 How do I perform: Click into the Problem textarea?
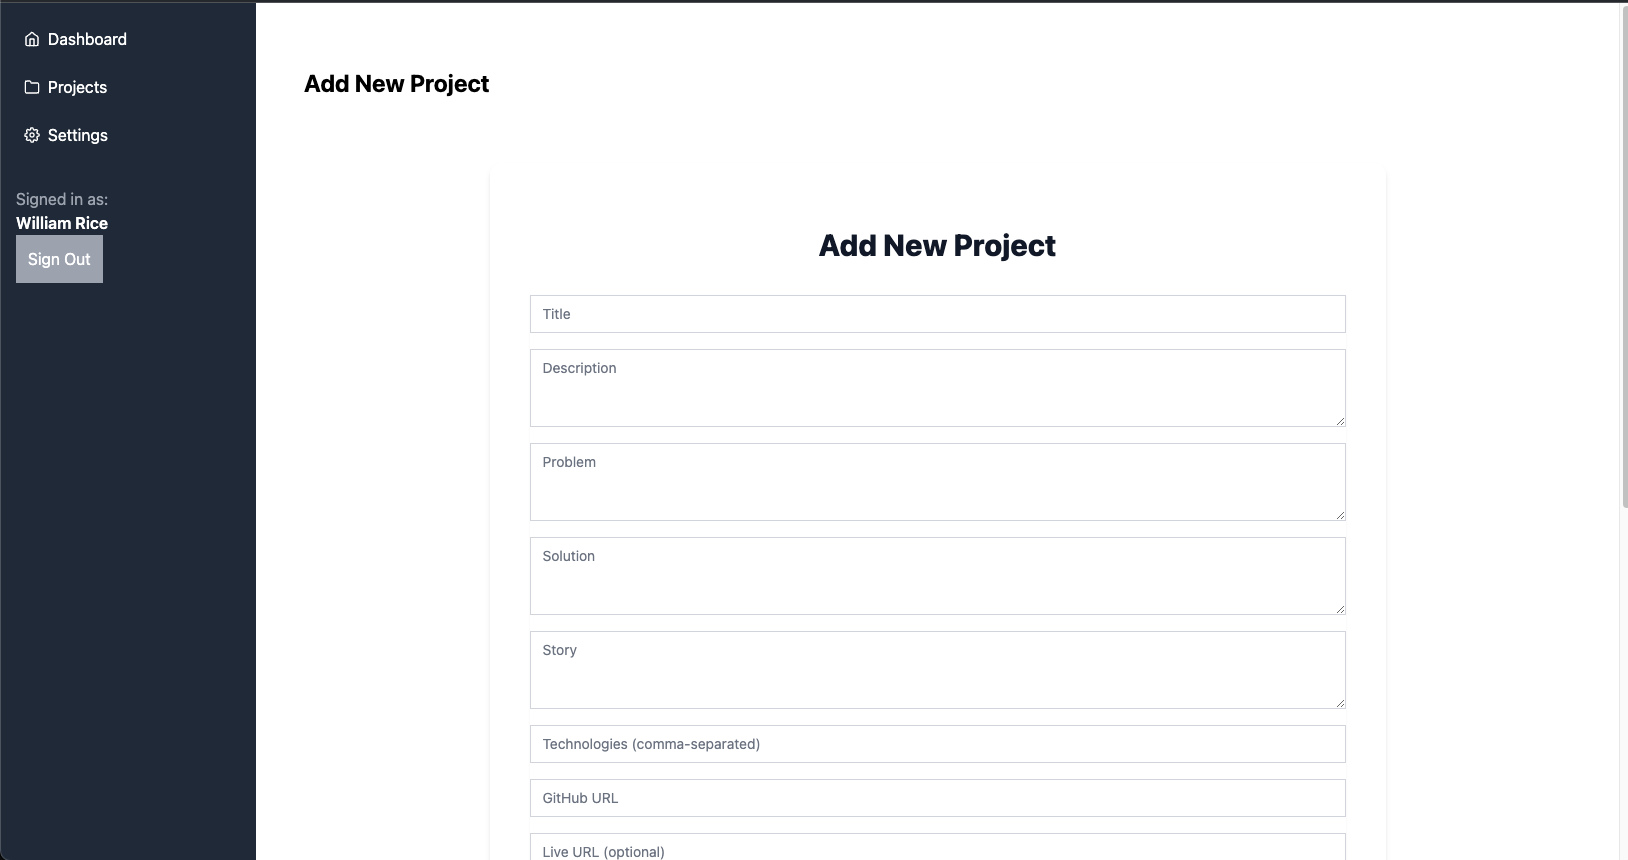937,482
